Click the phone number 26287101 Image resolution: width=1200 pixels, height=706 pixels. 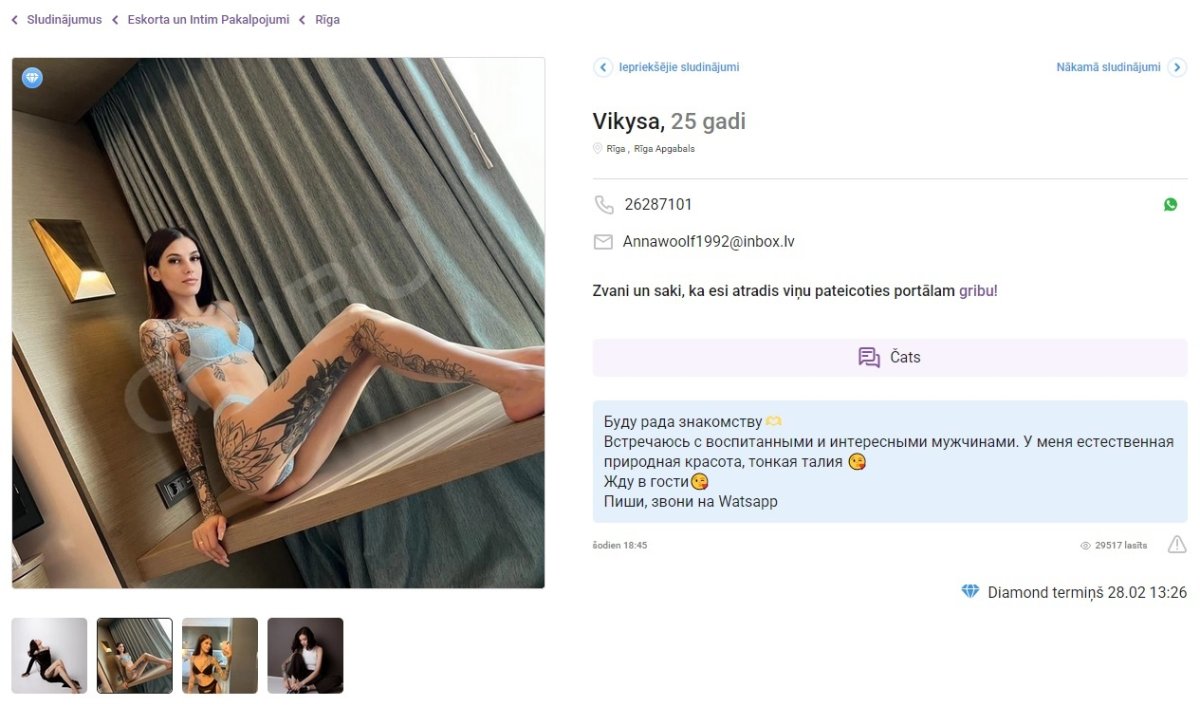[x=658, y=205]
